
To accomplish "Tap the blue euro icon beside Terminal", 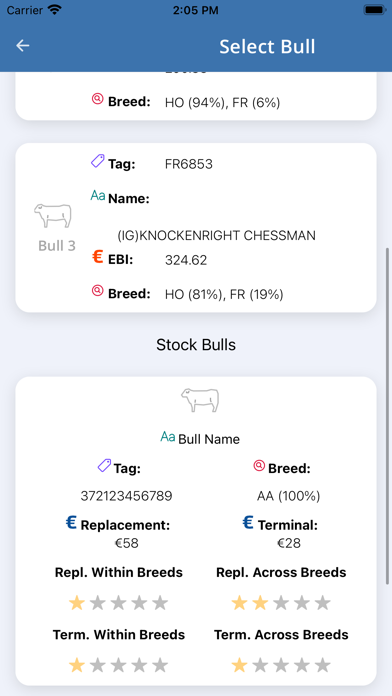I will [248, 522].
